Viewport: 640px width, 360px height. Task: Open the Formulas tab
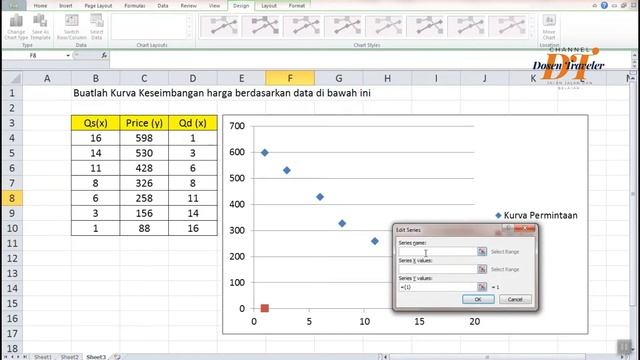(x=135, y=6)
